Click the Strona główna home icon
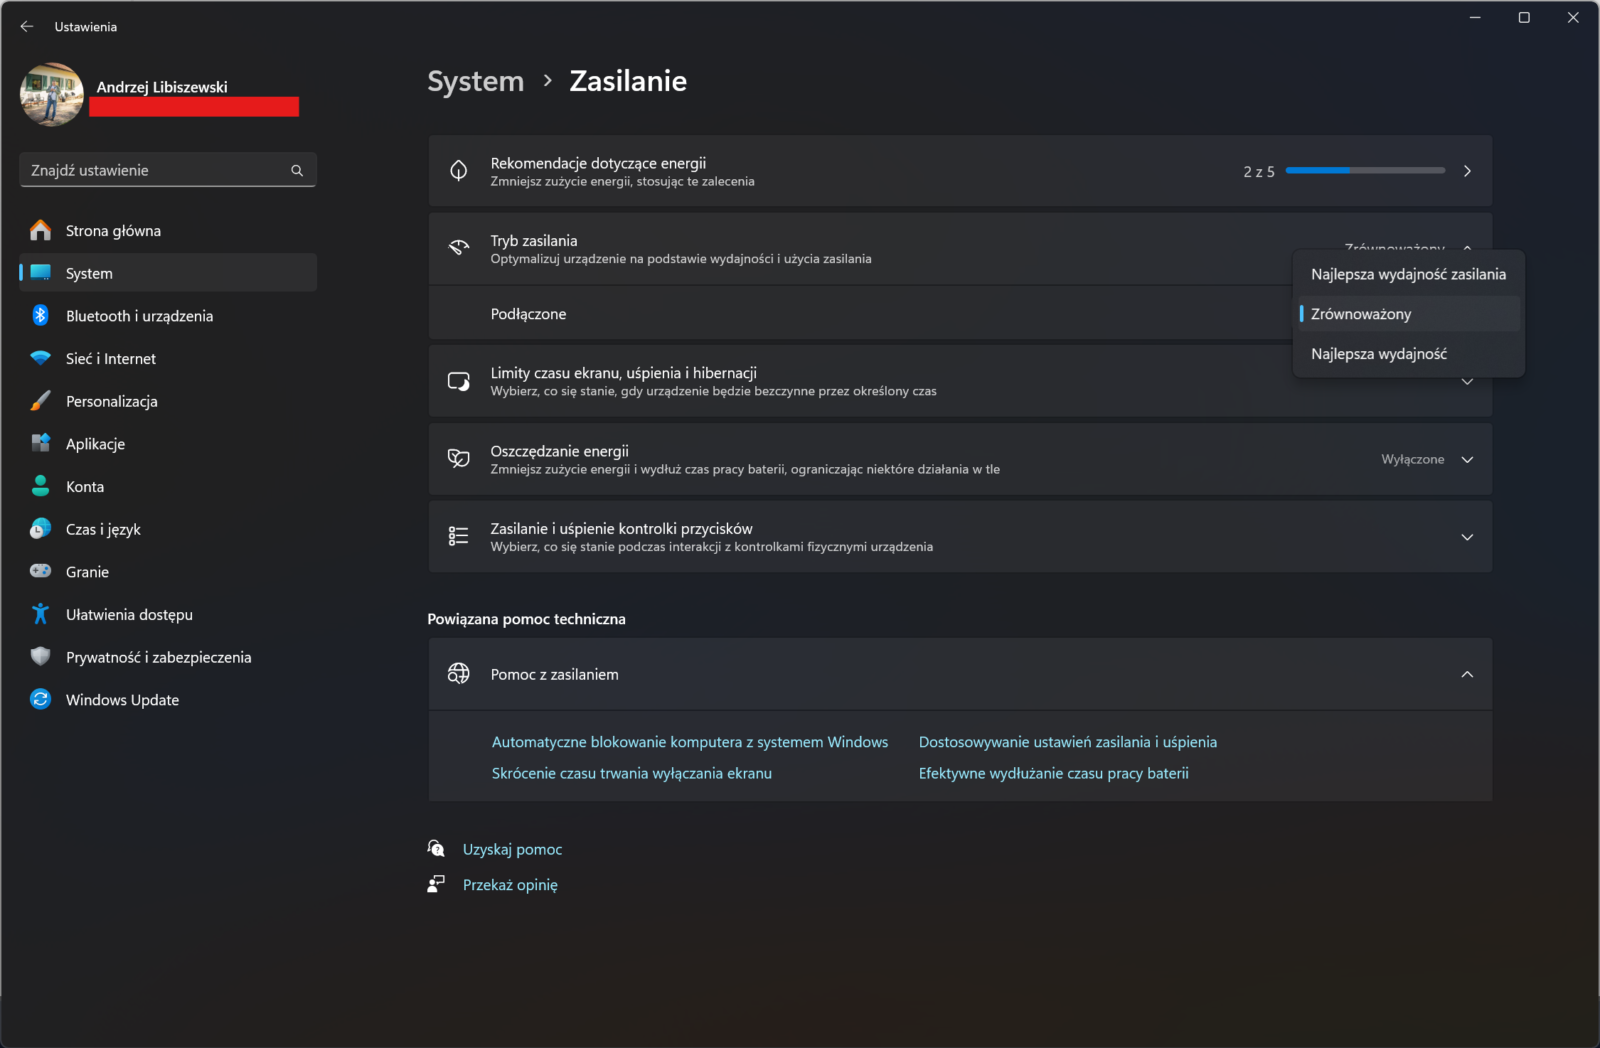The height and width of the screenshot is (1048, 1600). 40,230
